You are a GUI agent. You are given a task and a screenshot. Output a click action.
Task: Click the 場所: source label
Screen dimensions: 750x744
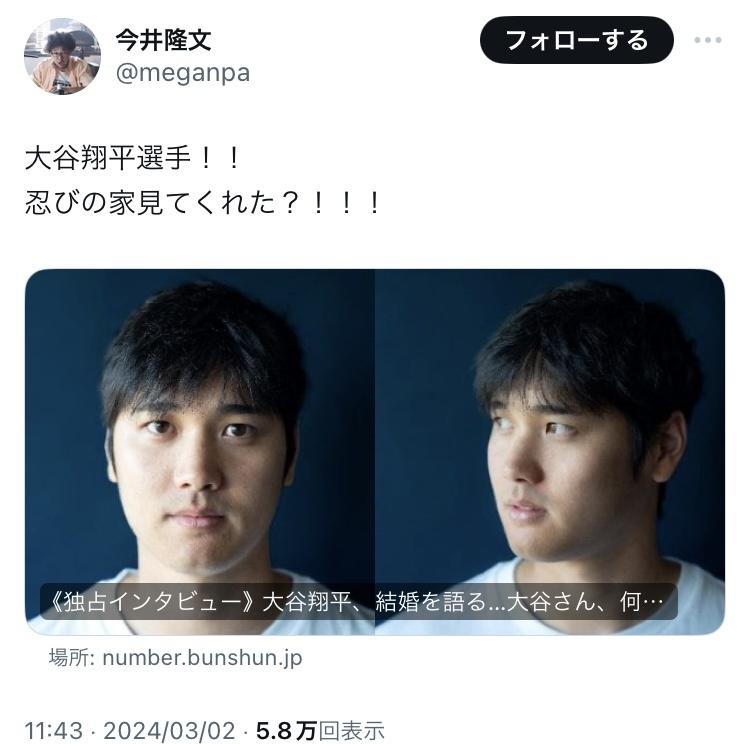coord(72,658)
